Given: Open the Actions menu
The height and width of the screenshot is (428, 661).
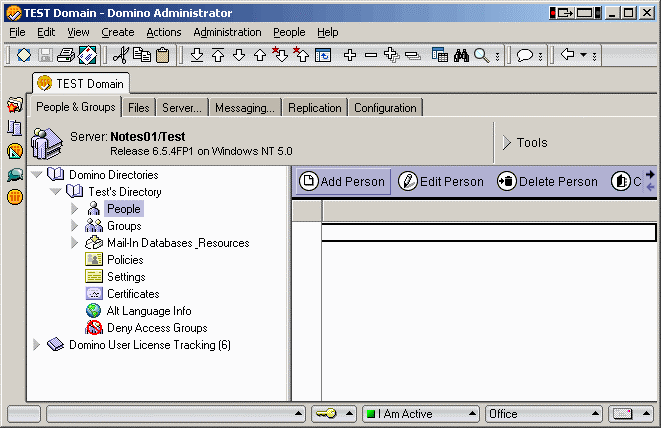Looking at the screenshot, I should pos(164,32).
